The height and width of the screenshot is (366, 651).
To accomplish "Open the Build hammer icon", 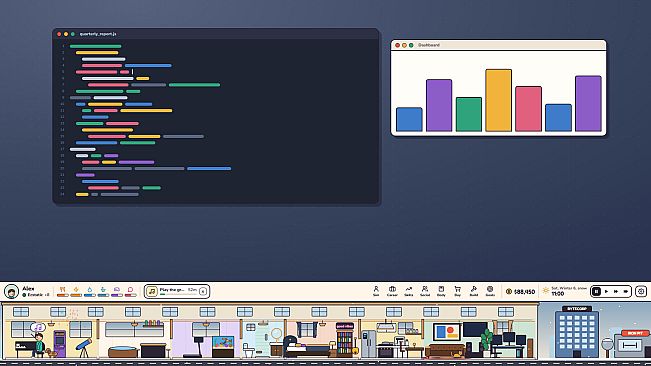I will 474,291.
